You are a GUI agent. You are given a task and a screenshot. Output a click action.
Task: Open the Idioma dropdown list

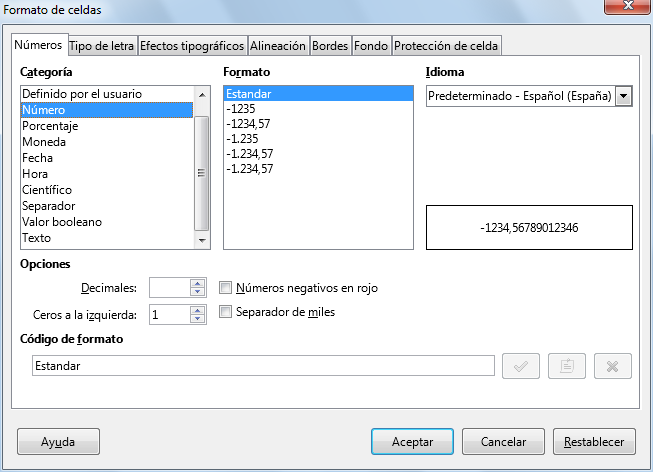[x=623, y=96]
